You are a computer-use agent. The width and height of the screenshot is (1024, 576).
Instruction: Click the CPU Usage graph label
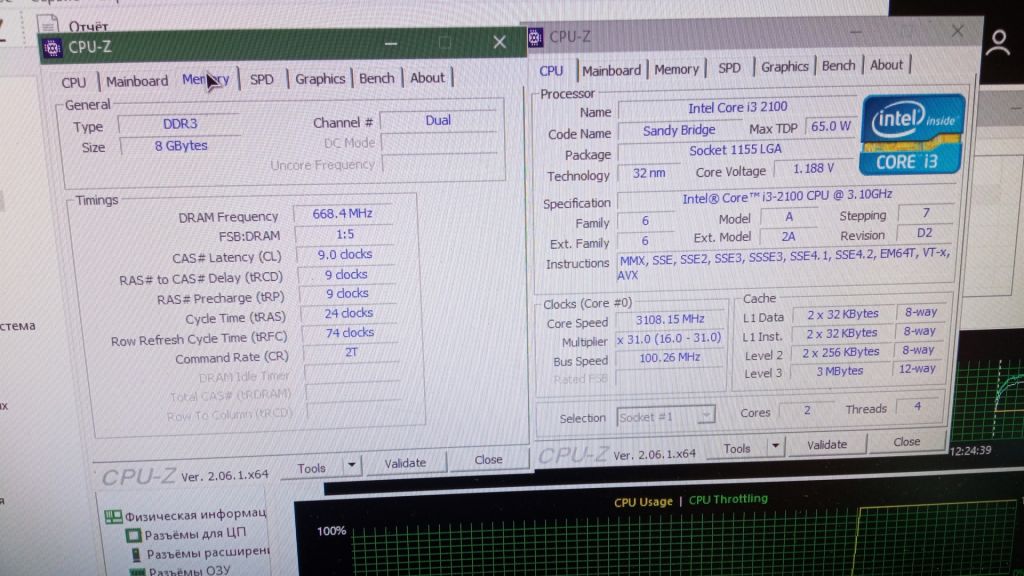click(x=643, y=502)
